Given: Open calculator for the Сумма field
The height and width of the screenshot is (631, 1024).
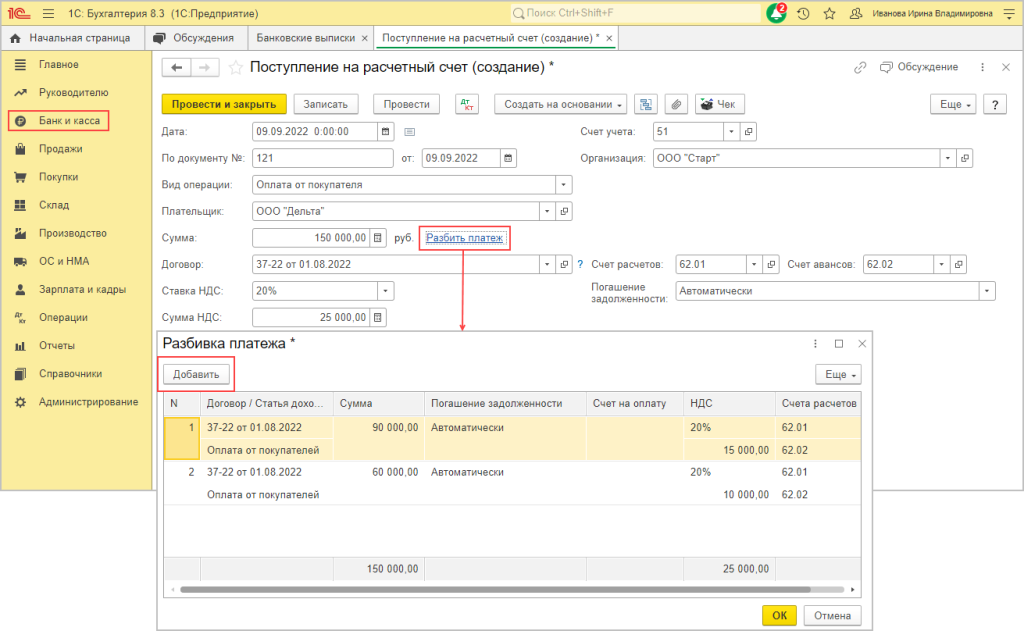Looking at the screenshot, I should (377, 238).
